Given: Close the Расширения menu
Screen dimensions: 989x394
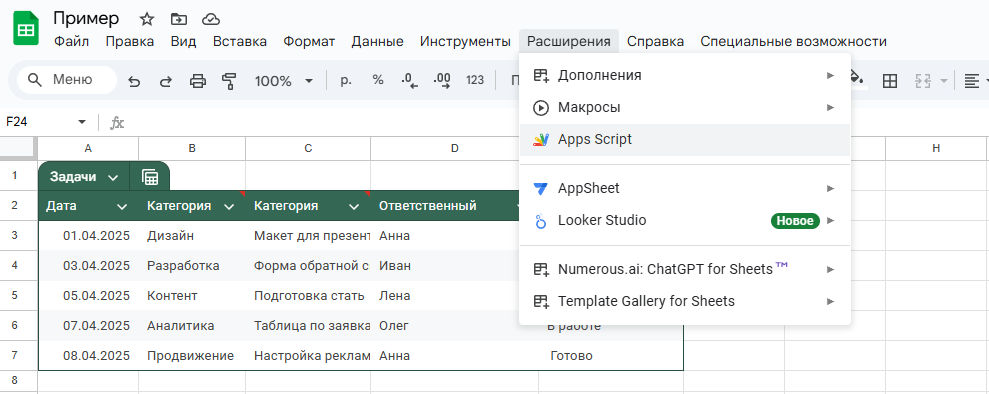Looking at the screenshot, I should (x=569, y=42).
